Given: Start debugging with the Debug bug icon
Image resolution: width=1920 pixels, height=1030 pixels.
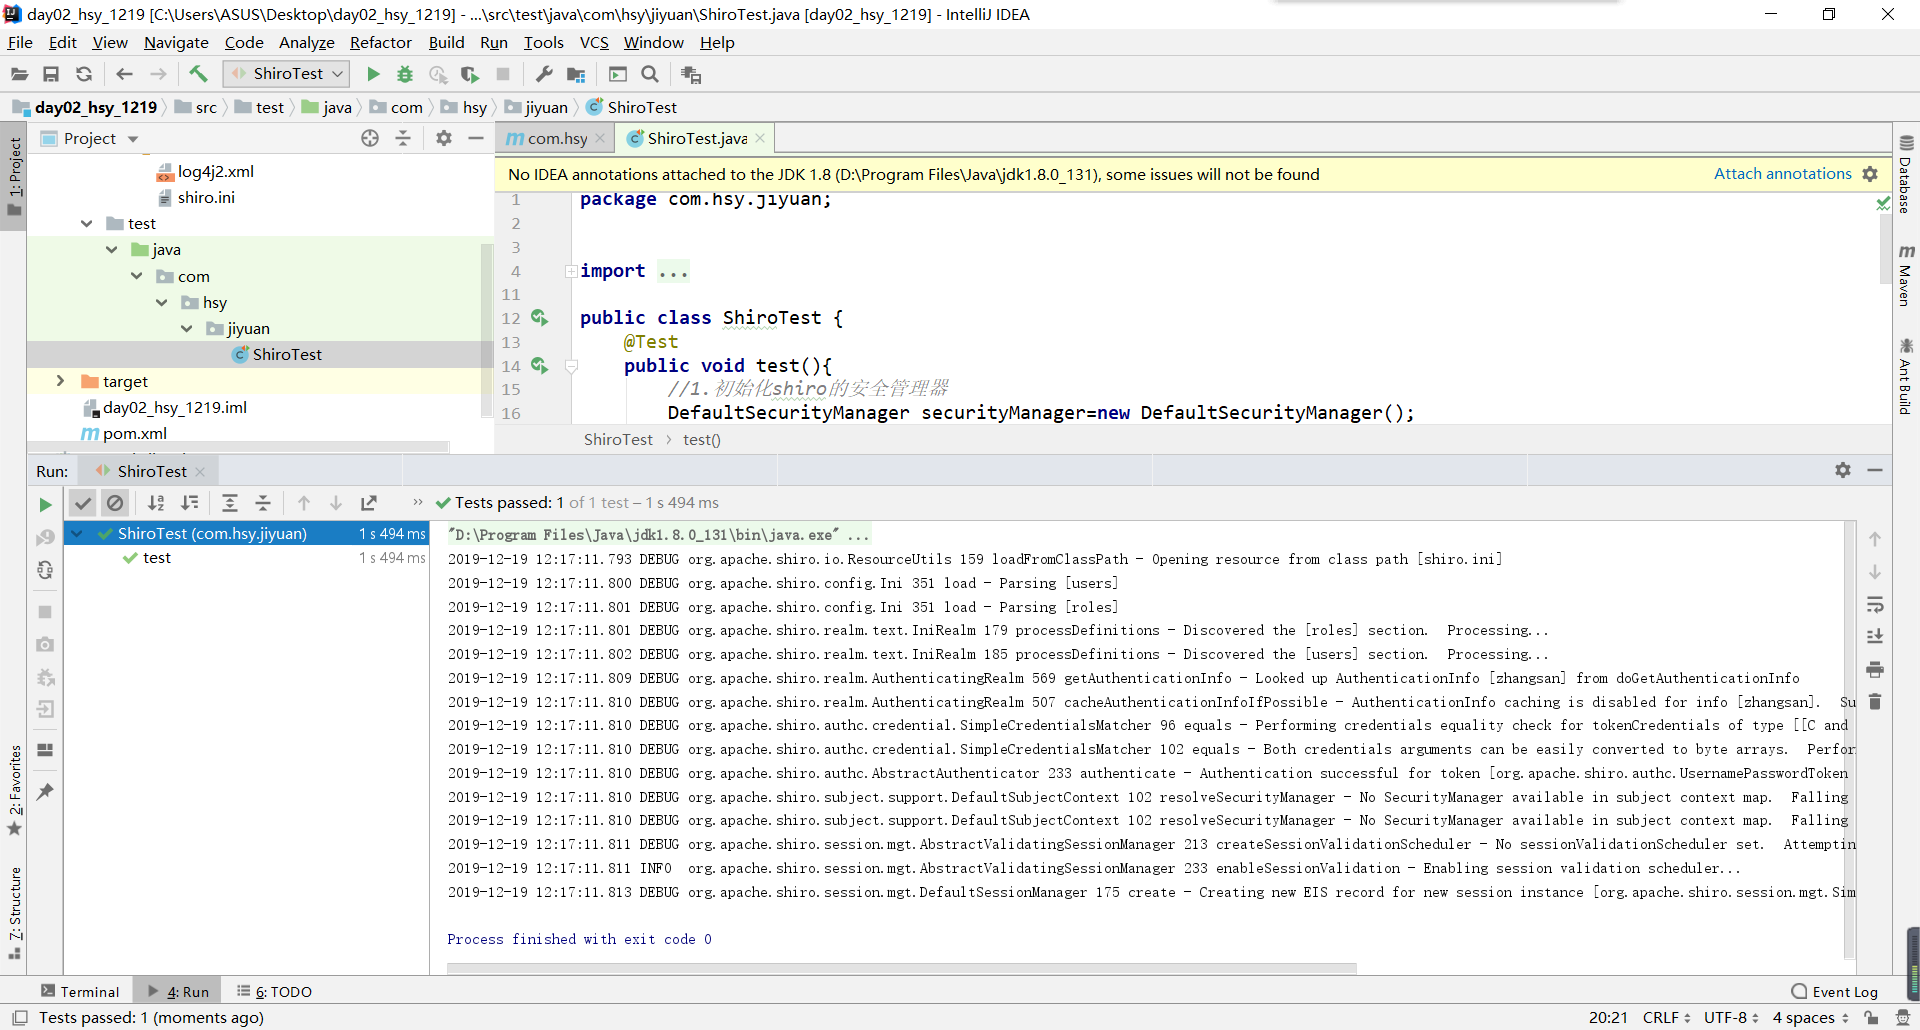Looking at the screenshot, I should pos(405,74).
